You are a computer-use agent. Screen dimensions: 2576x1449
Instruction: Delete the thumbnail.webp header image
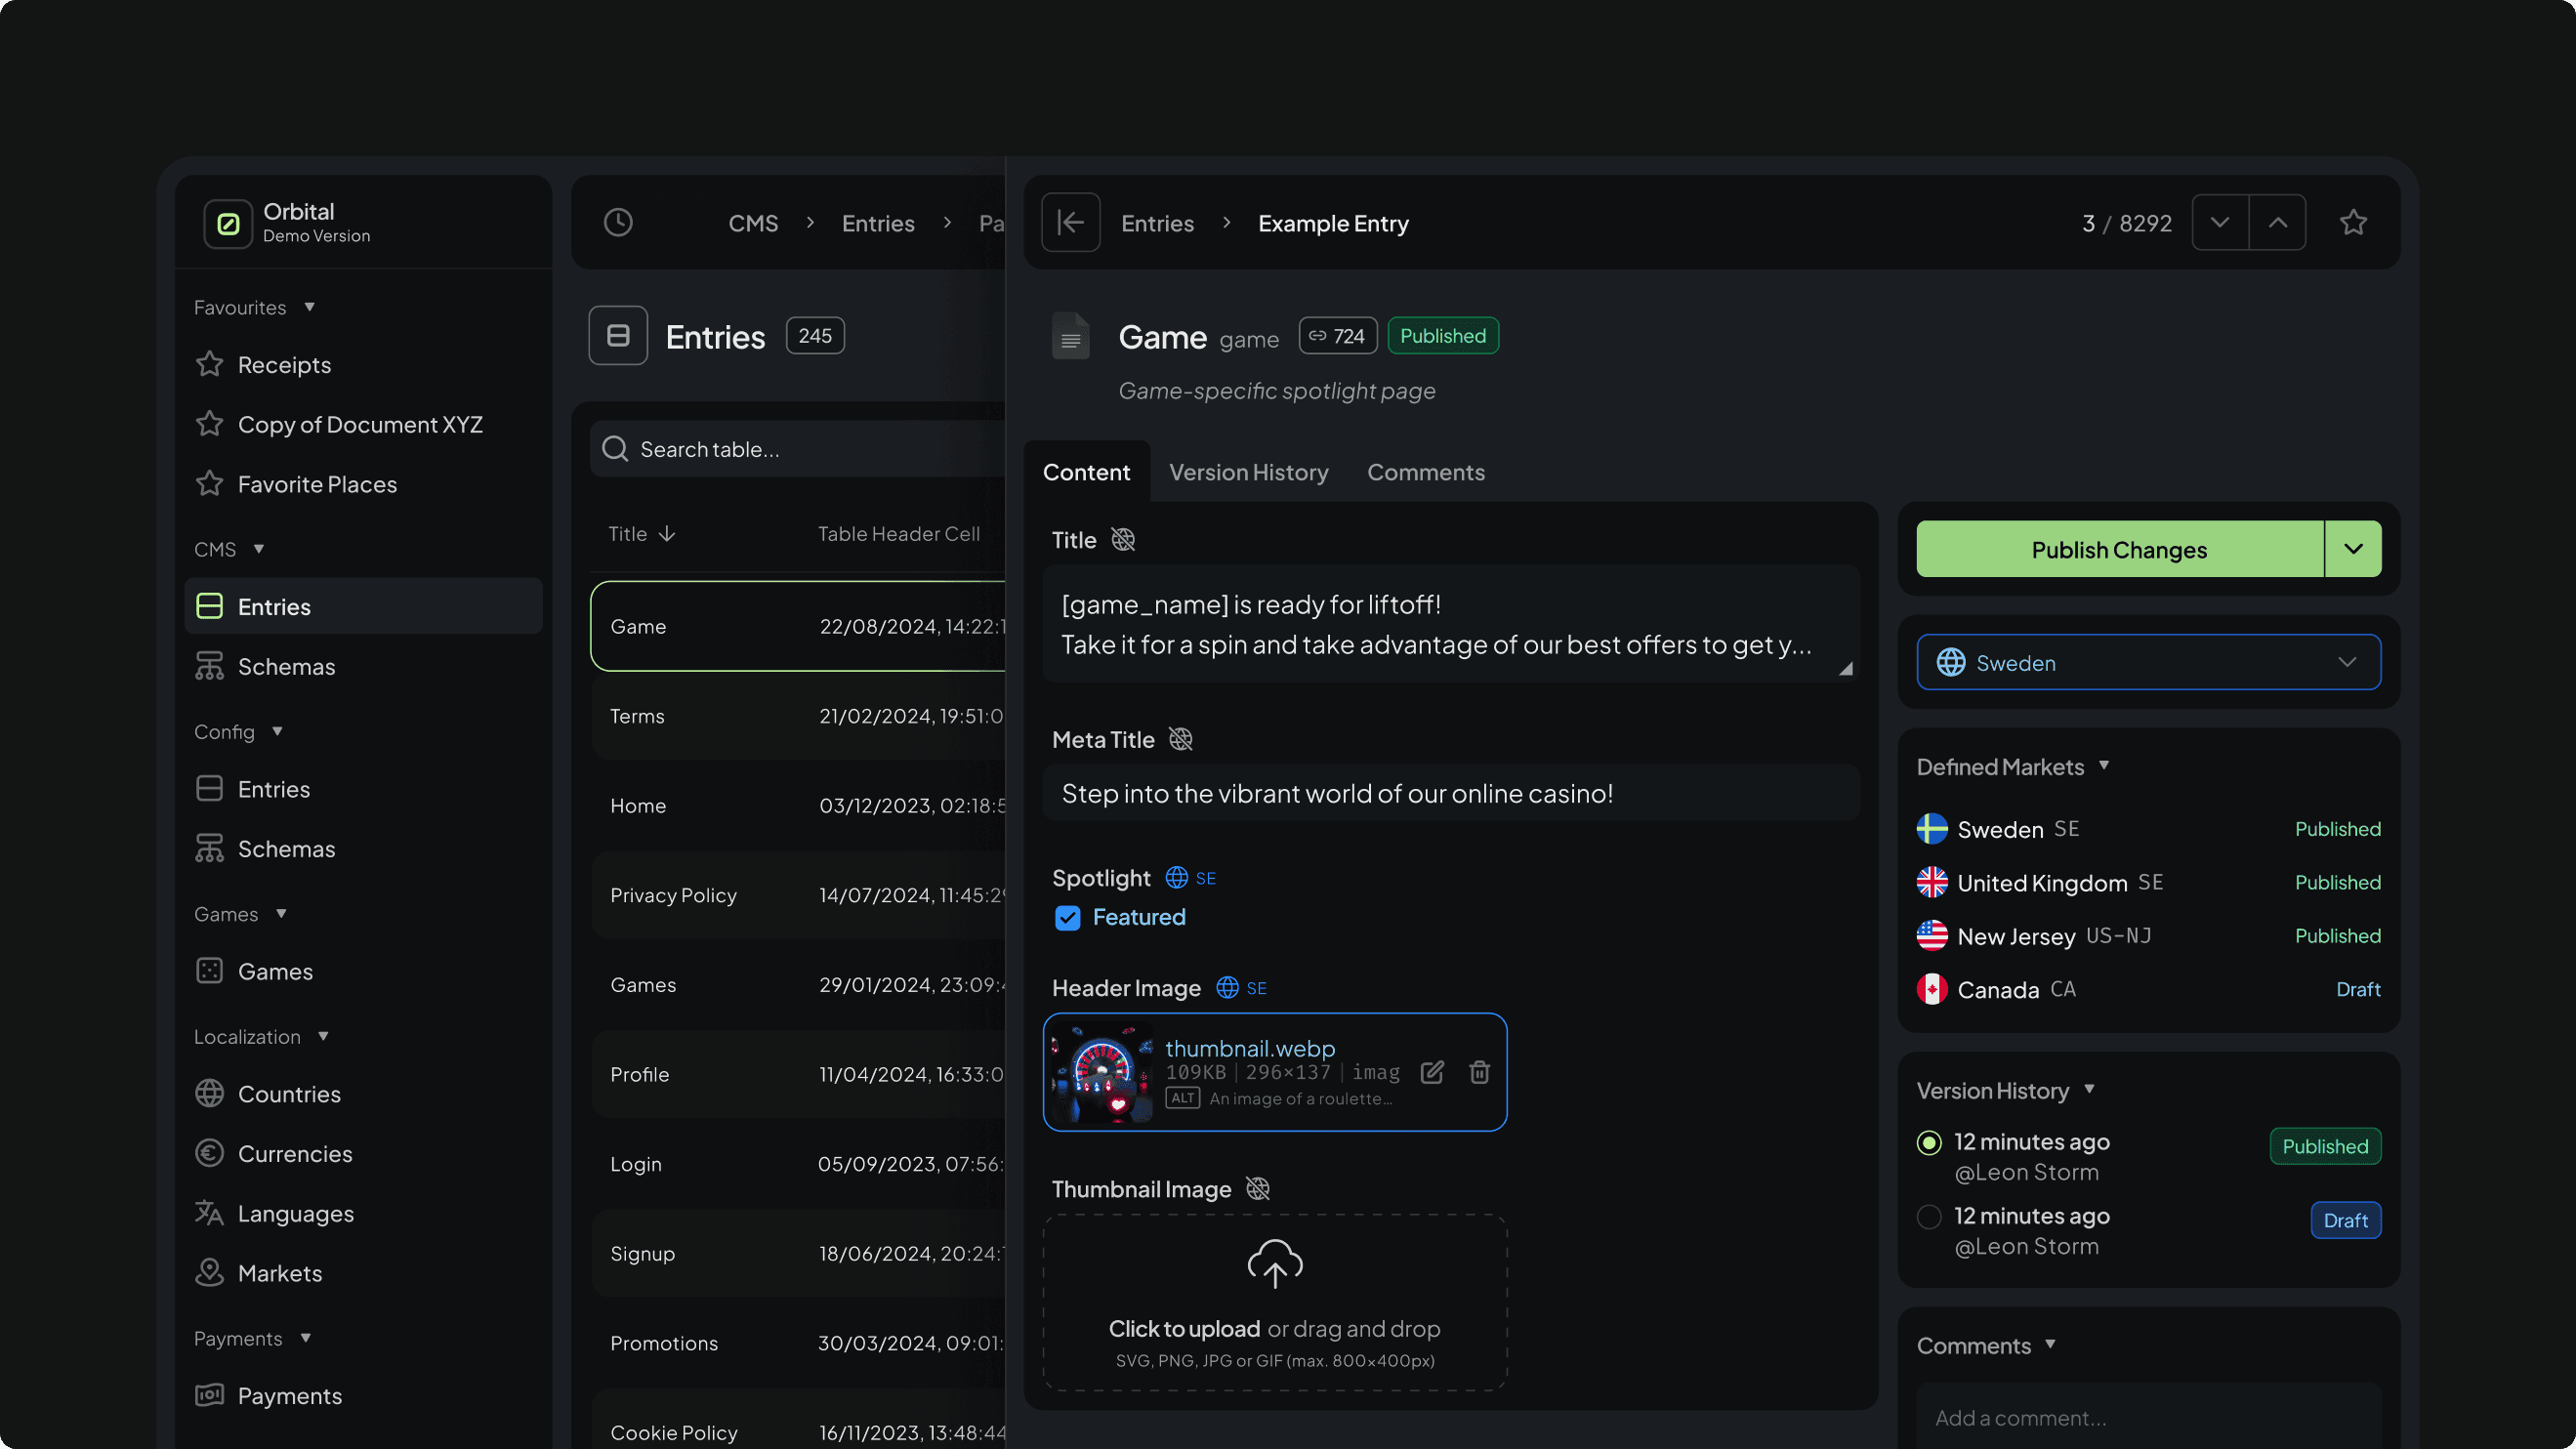tap(1479, 1072)
